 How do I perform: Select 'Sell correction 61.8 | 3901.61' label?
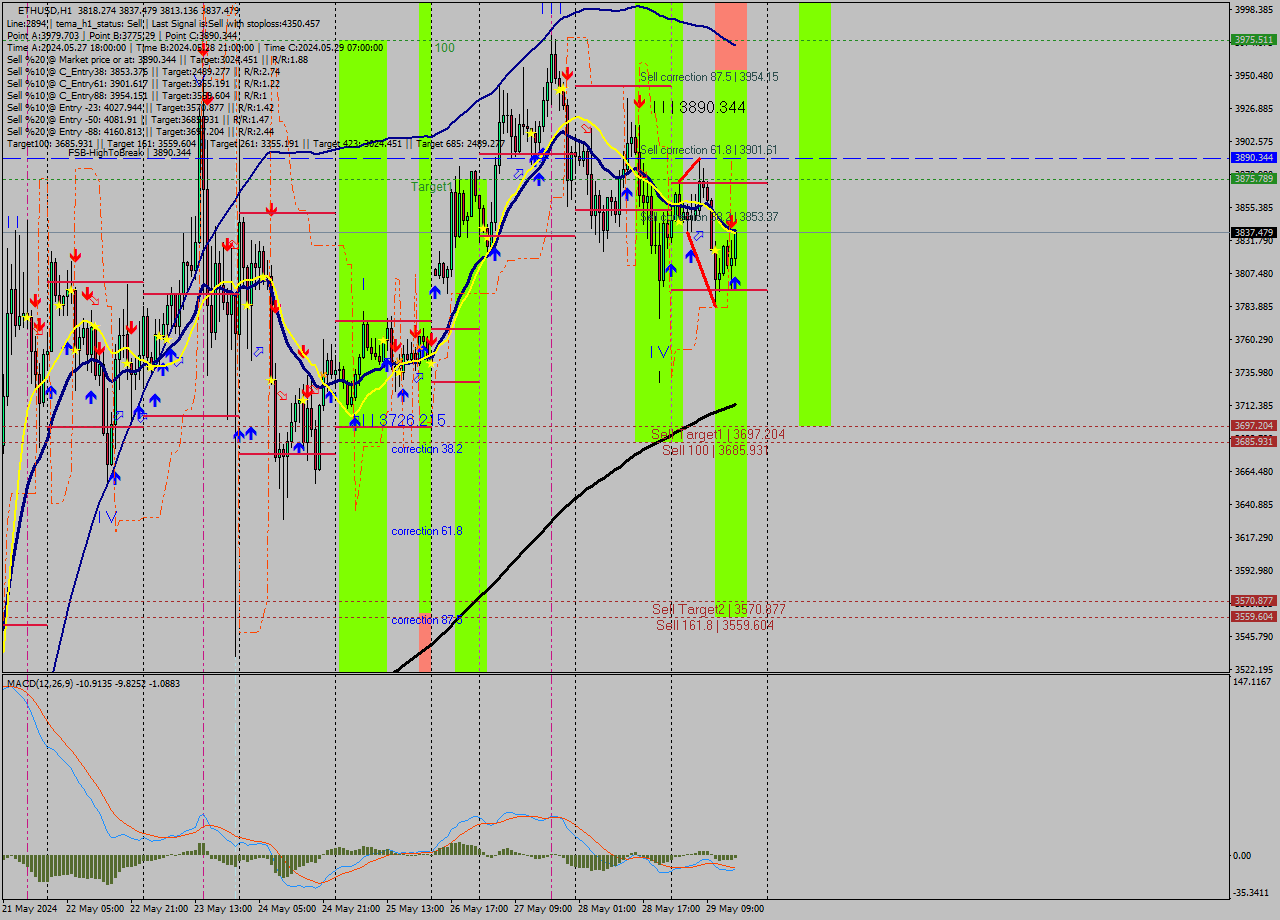pyautogui.click(x=708, y=150)
